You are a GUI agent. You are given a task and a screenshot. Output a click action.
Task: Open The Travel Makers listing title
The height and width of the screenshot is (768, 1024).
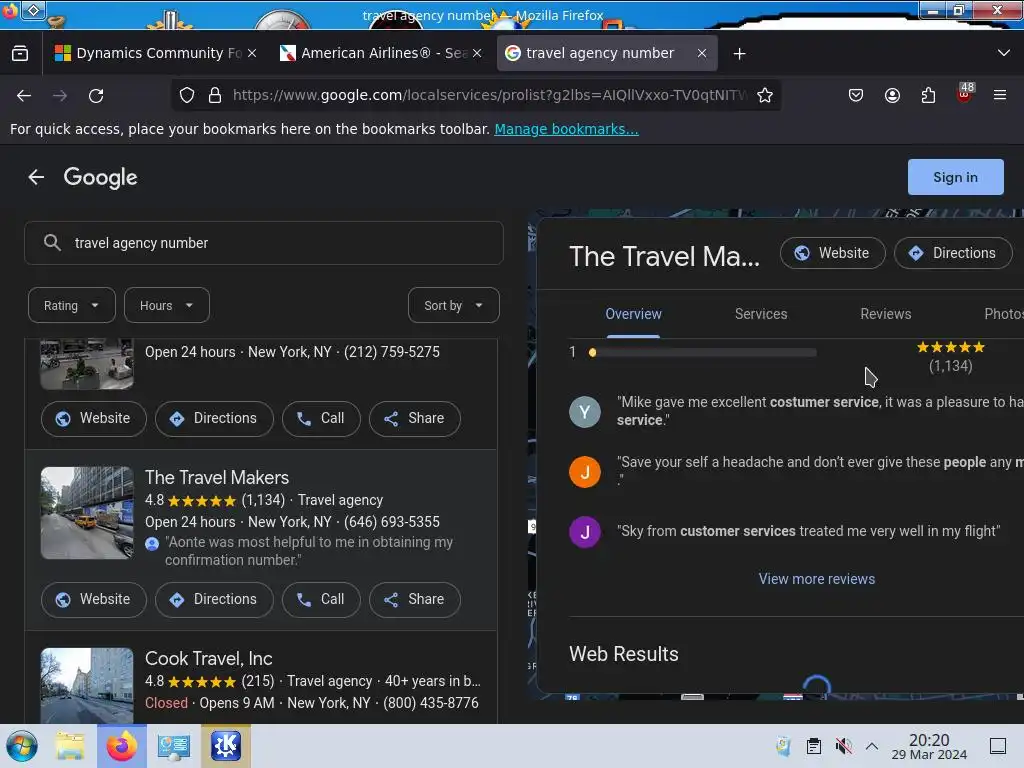tap(217, 477)
